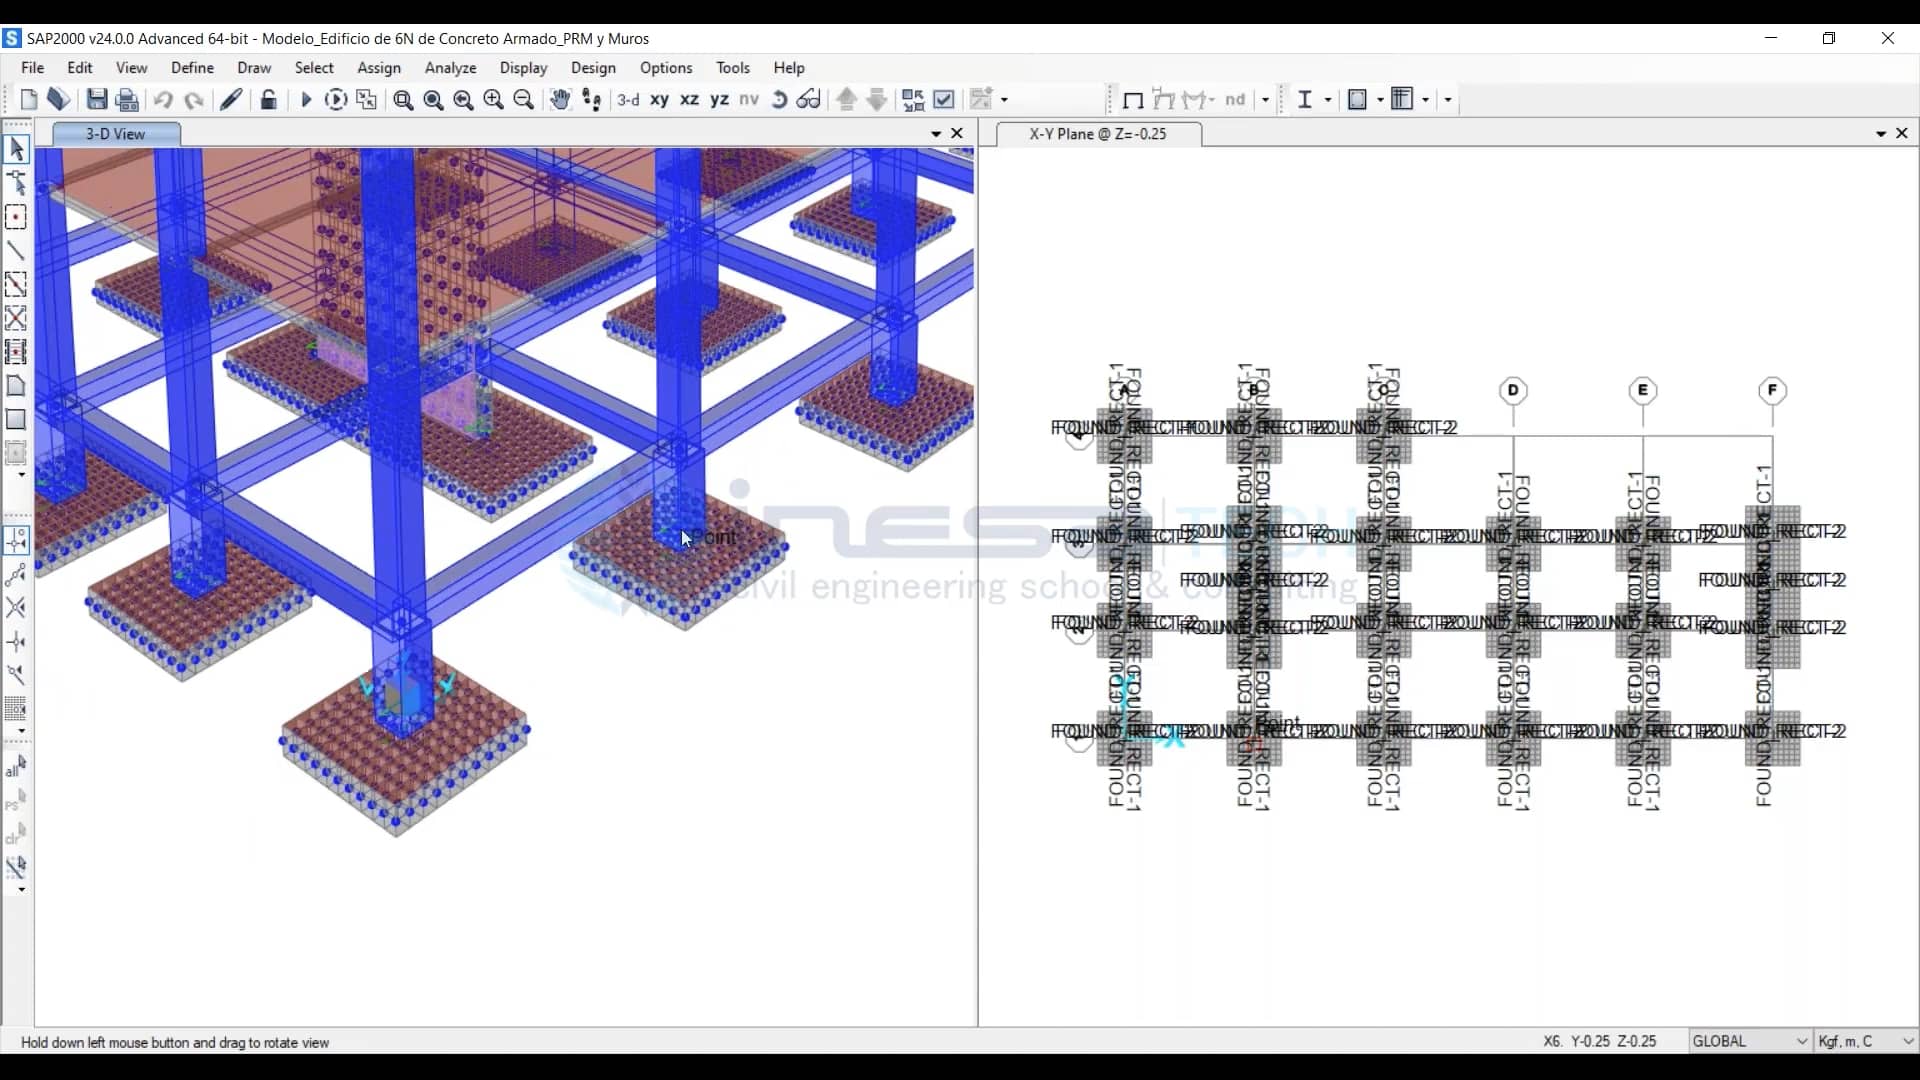Activate the Set Display Options checkbox icon

(x=945, y=99)
